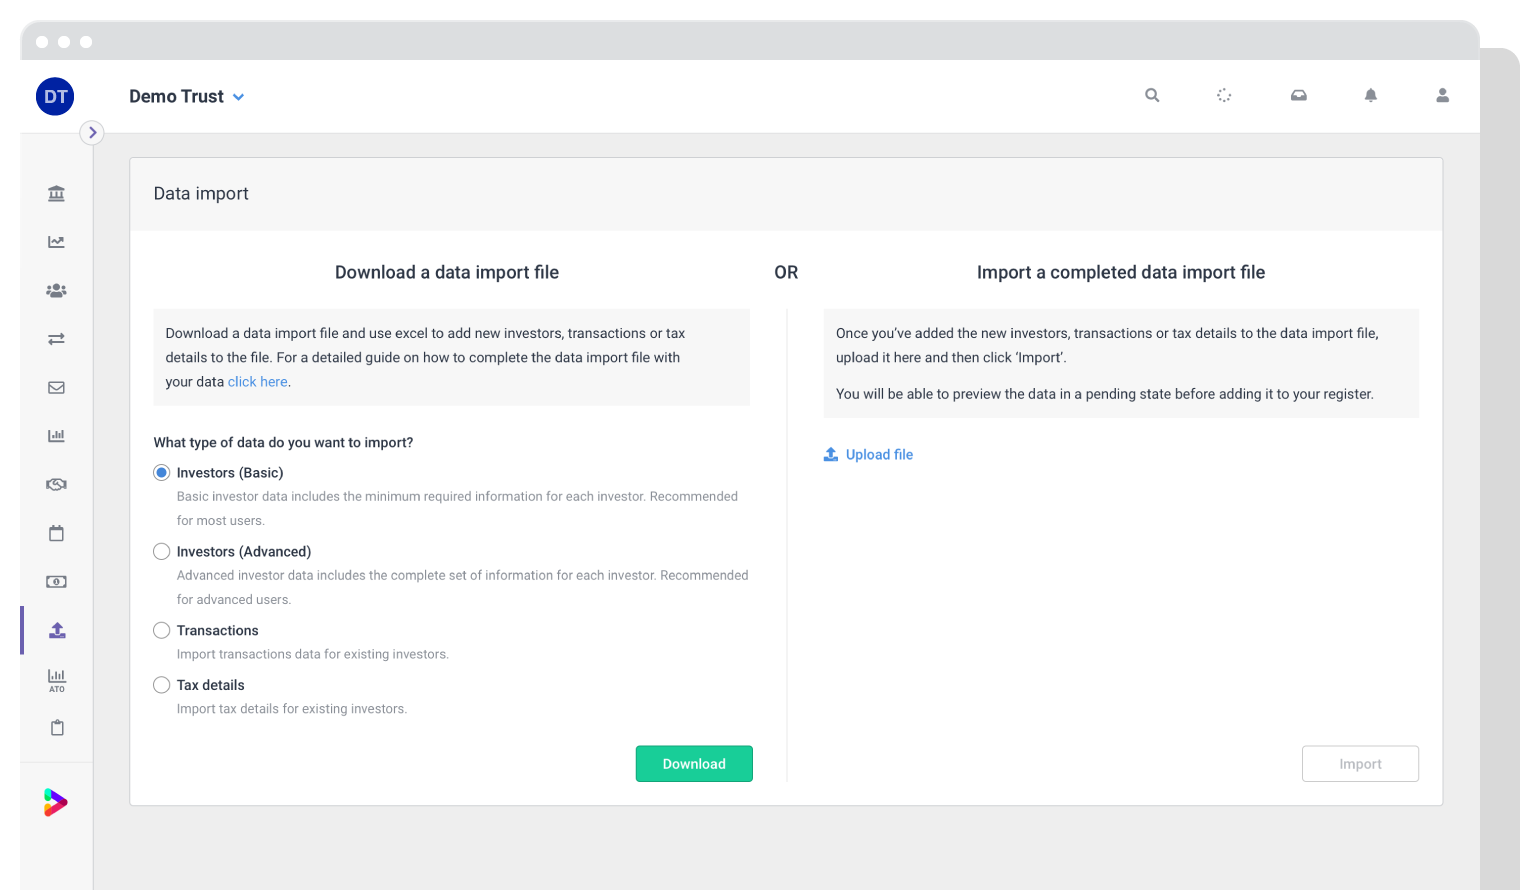Choose the Investors (Advanced) import type
Image resolution: width=1540 pixels, height=890 pixels.
[161, 551]
